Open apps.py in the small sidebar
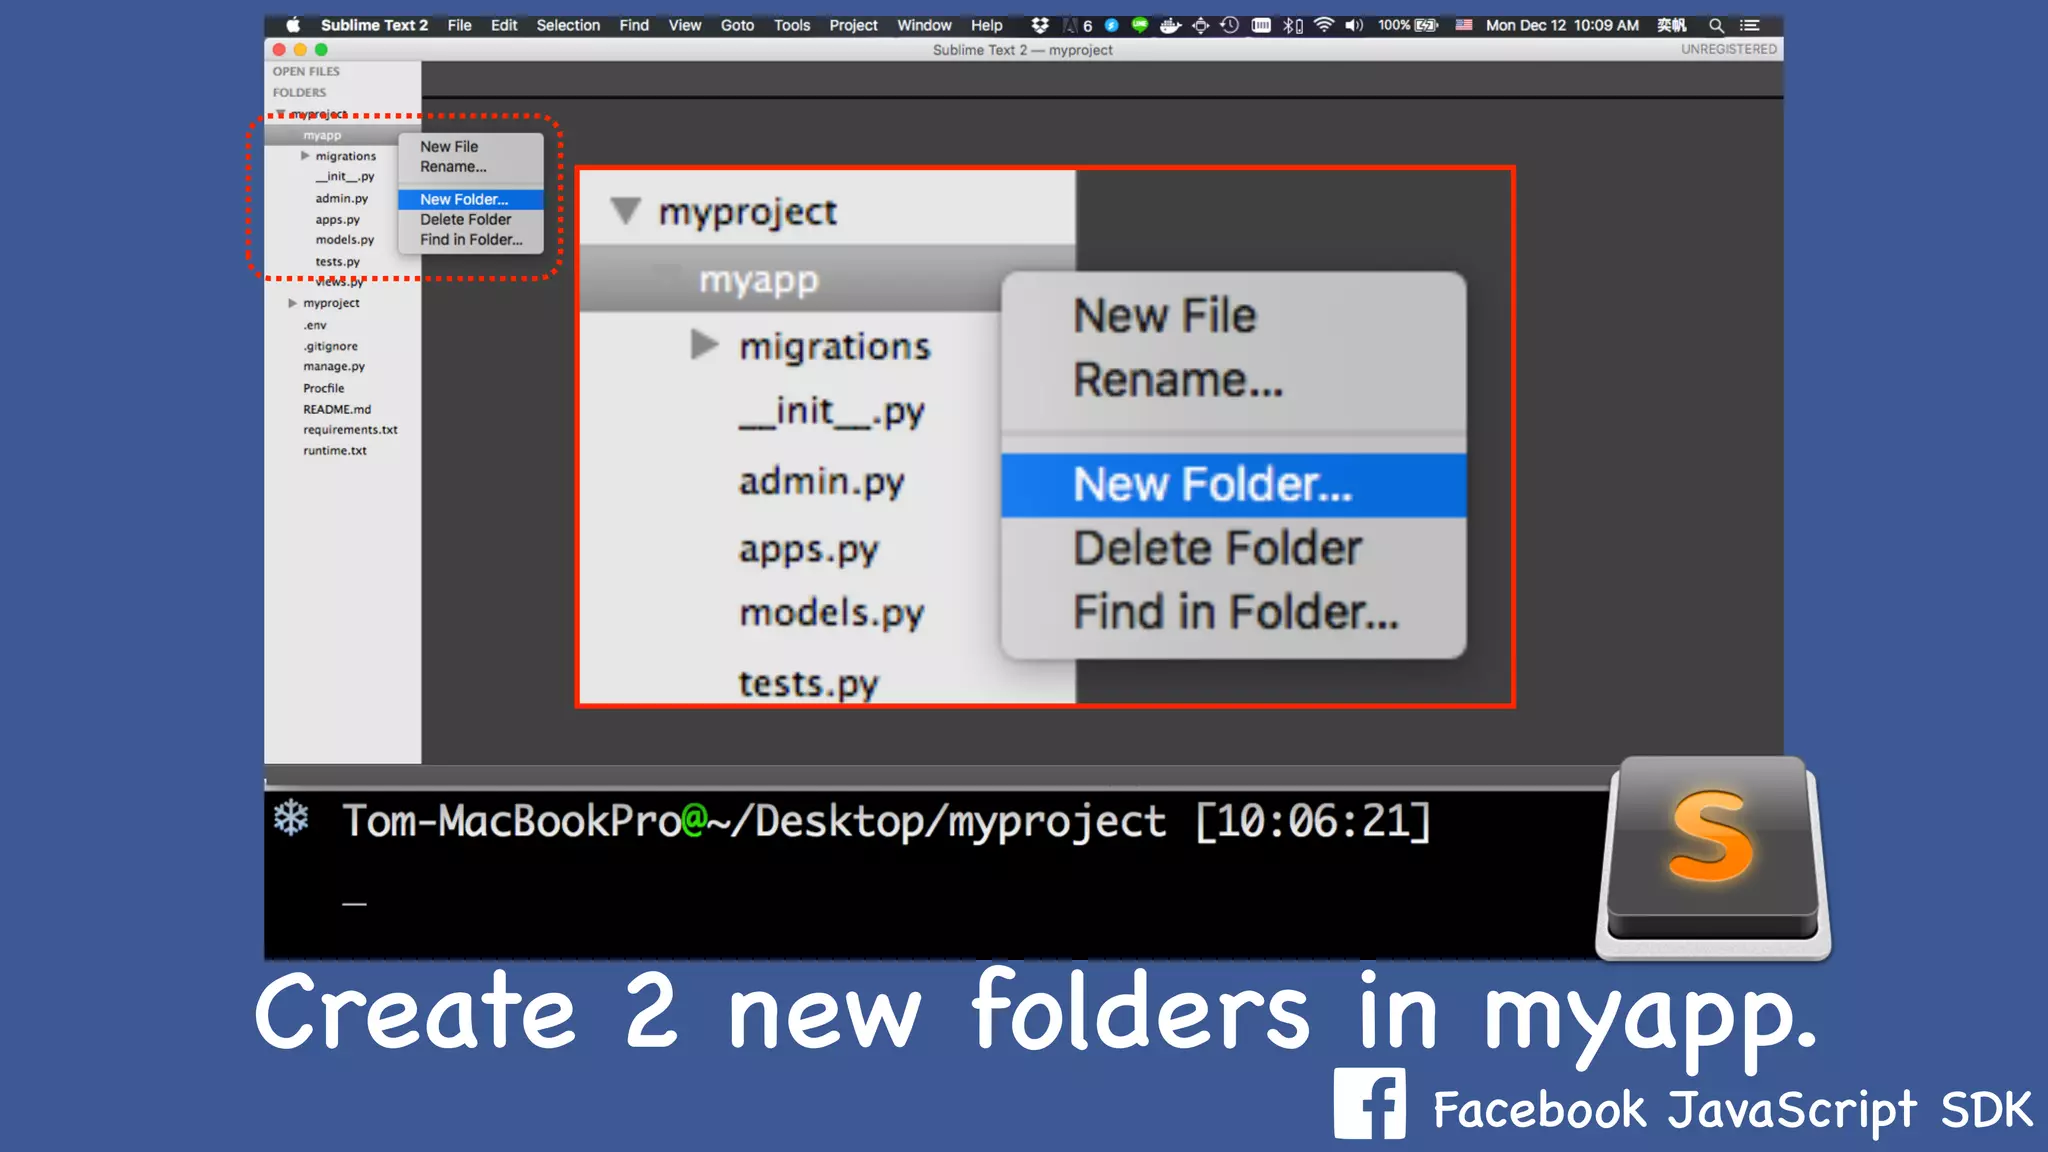 coord(337,220)
